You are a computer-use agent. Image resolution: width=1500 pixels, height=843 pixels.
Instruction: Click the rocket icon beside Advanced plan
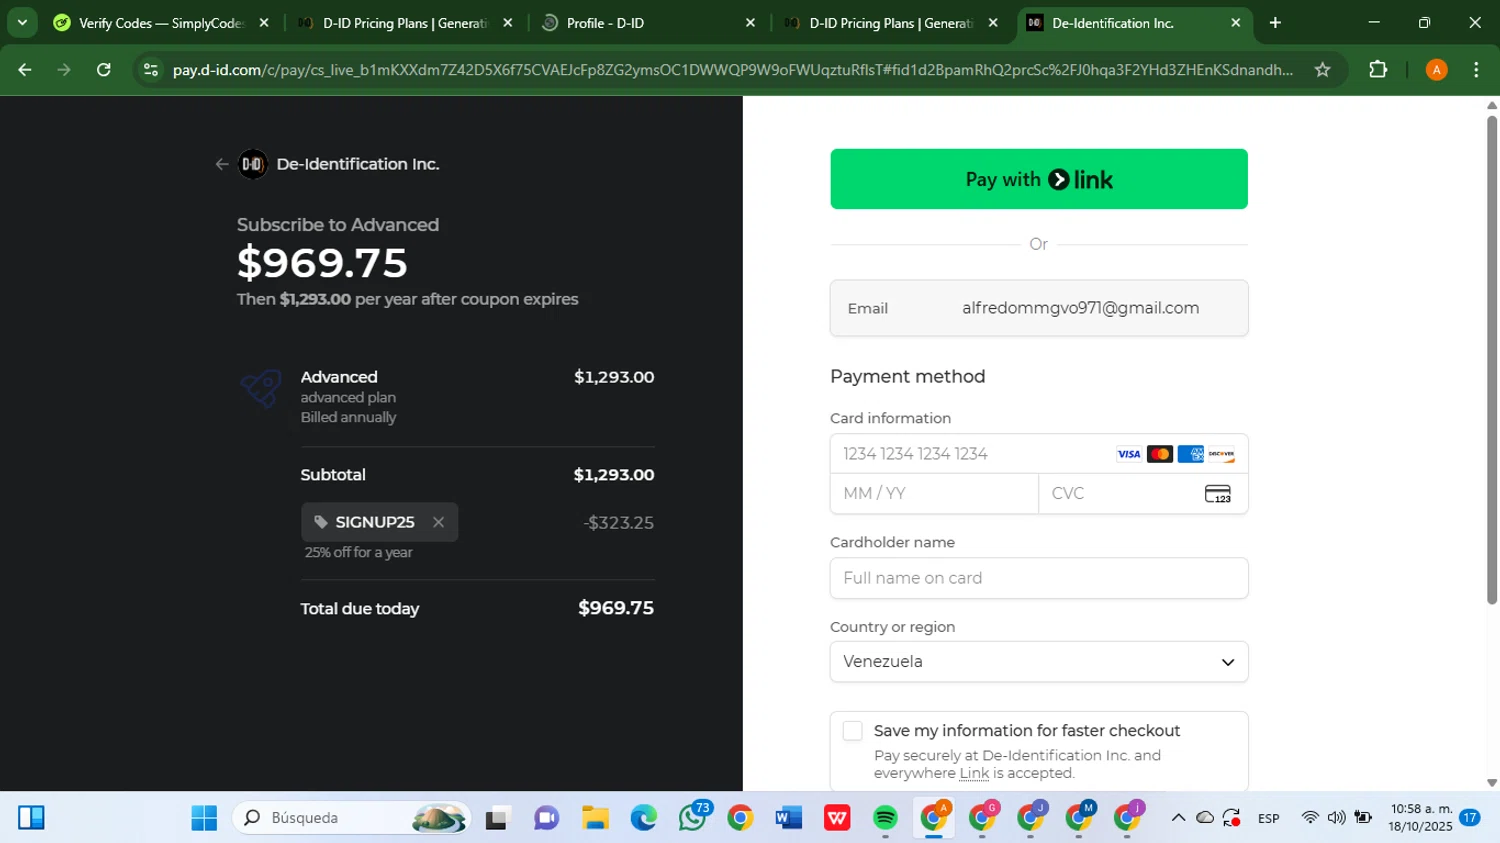coord(261,388)
